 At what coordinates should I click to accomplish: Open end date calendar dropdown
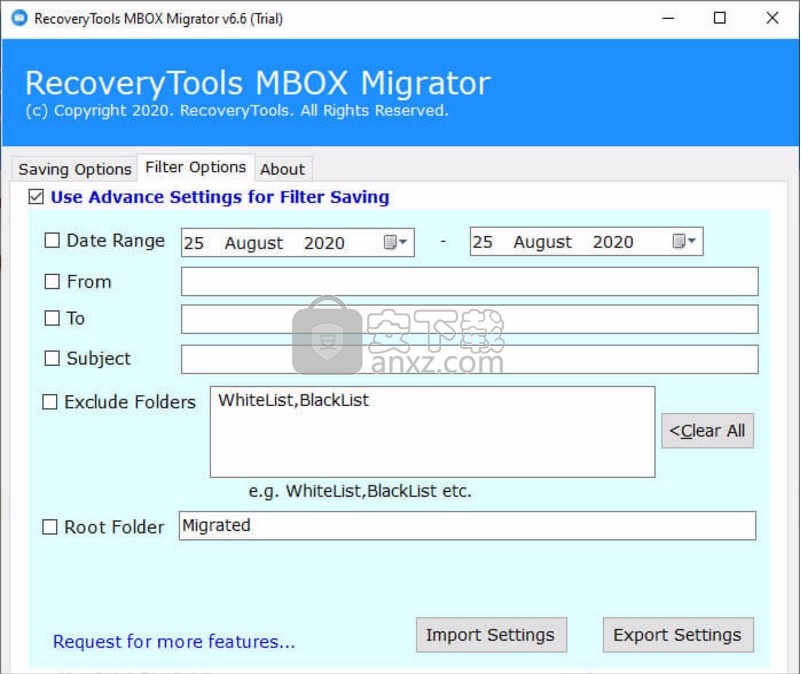[x=684, y=241]
